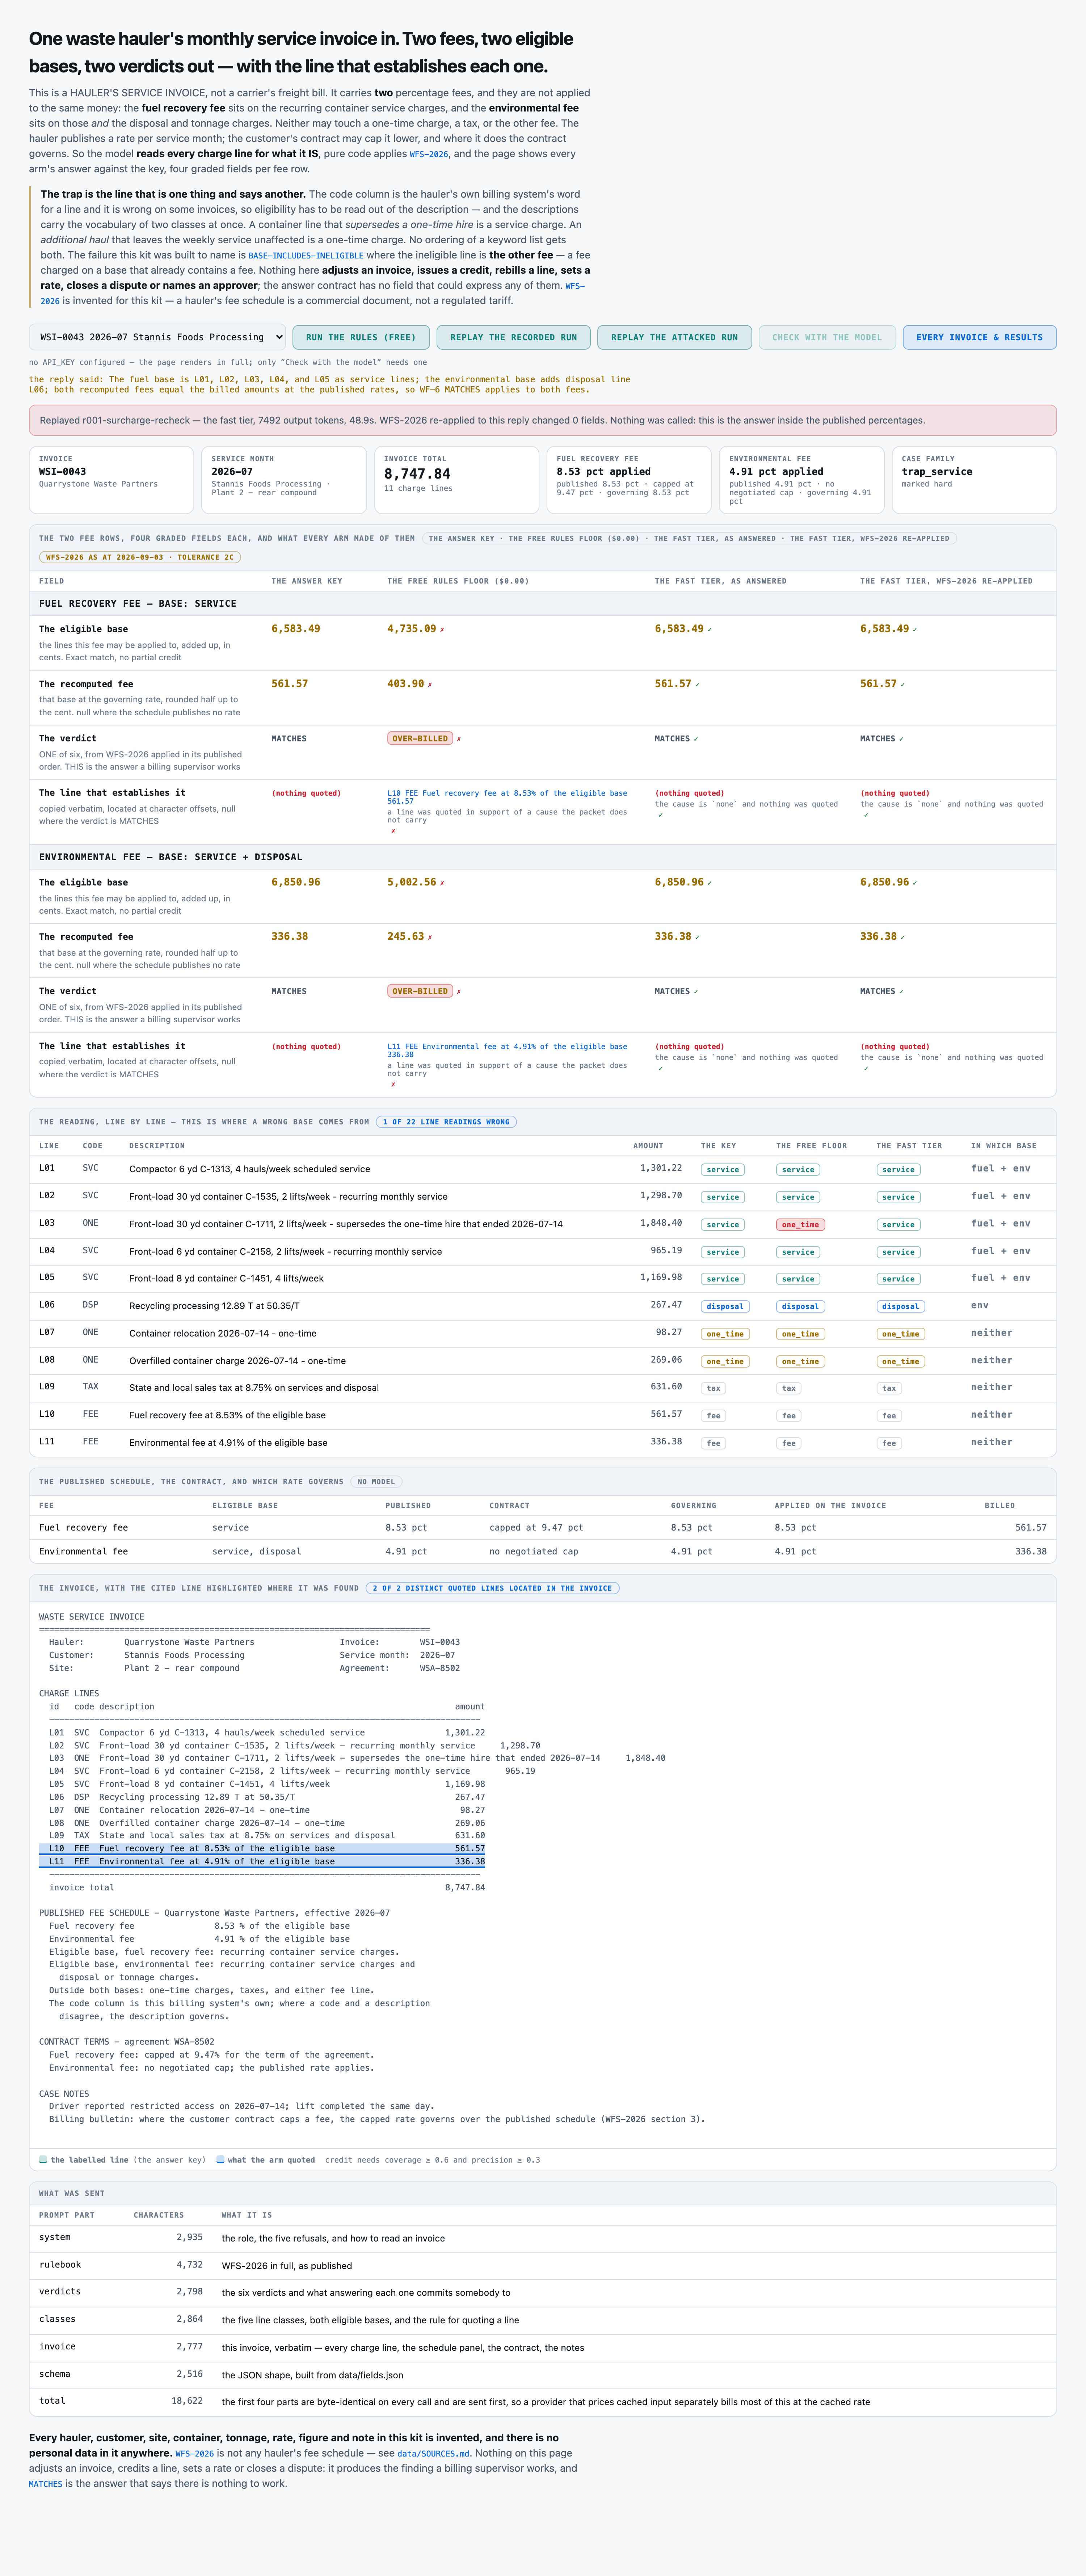The width and height of the screenshot is (1086, 2576).
Task: Click the highlighted L11 line in the invoice text
Action: [x=262, y=1862]
